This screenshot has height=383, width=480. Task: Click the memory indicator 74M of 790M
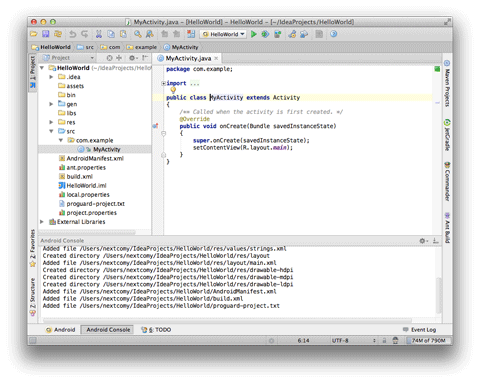tap(428, 340)
